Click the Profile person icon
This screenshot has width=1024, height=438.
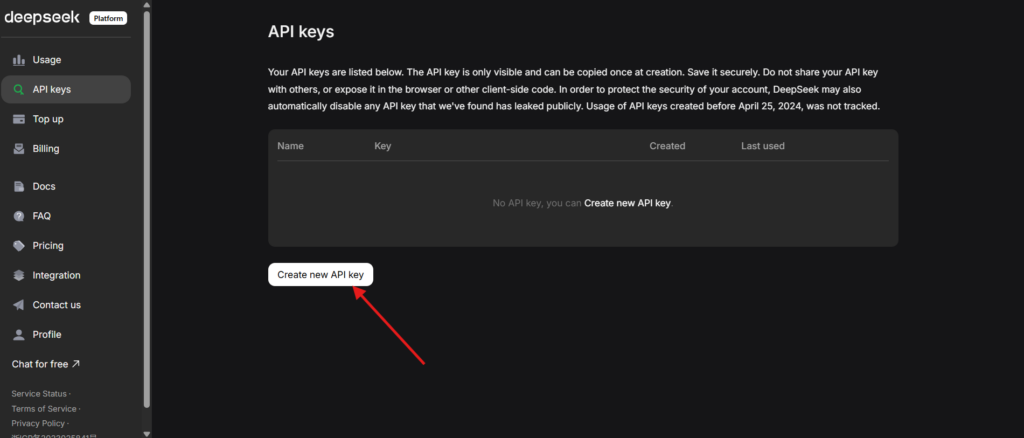click(x=19, y=335)
